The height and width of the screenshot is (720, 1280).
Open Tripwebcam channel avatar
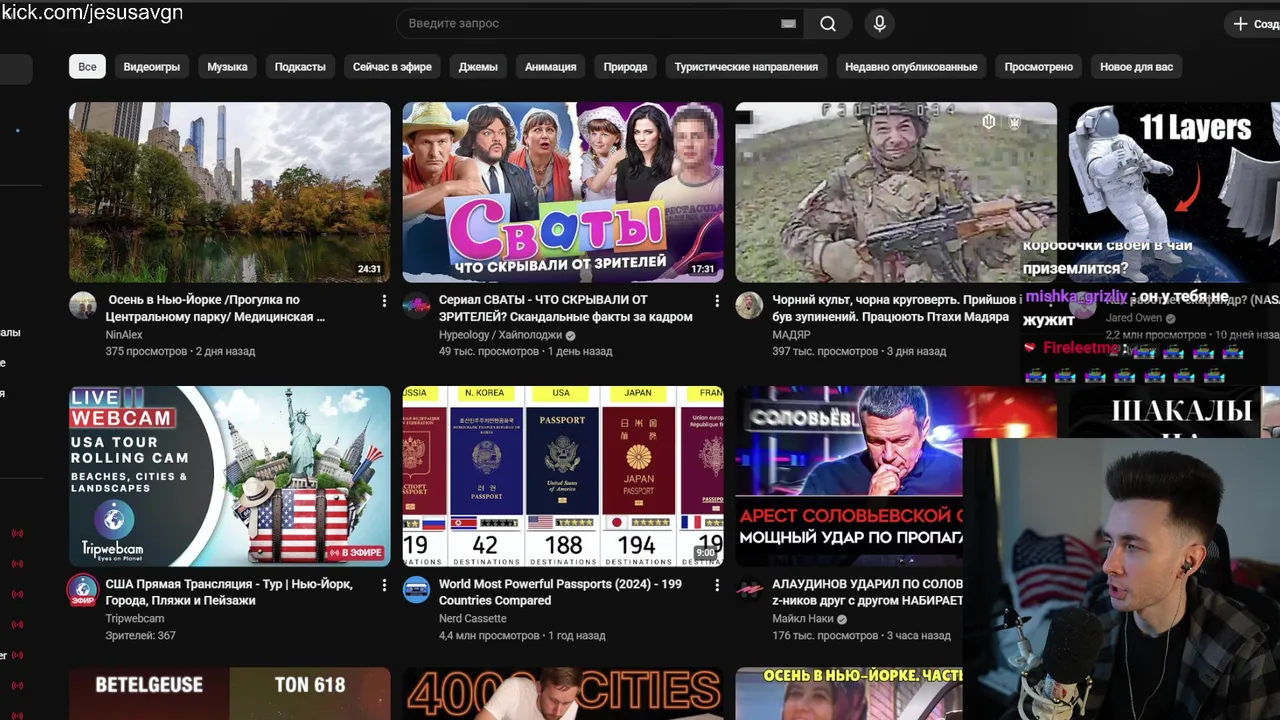coord(83,590)
